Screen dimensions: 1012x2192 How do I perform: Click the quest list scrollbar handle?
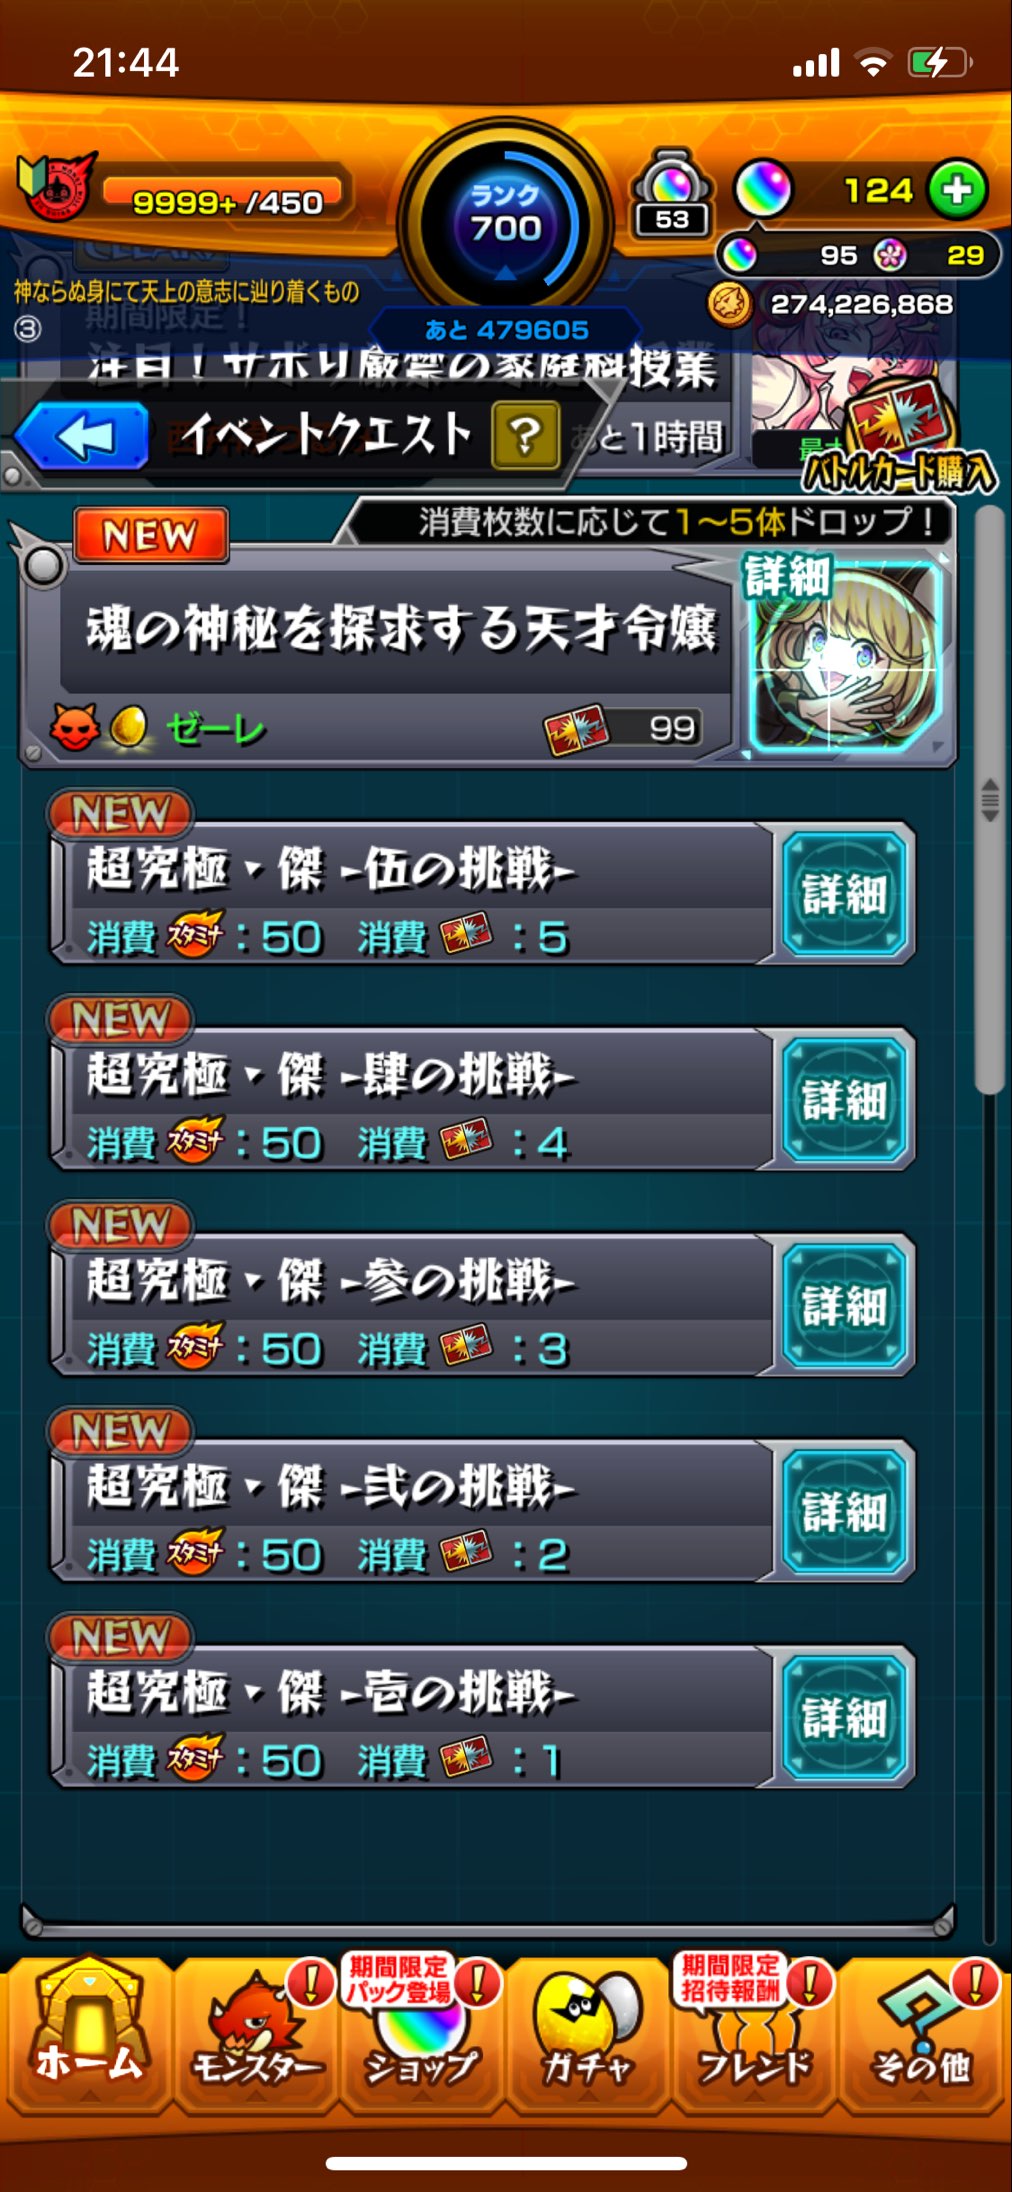[x=990, y=800]
